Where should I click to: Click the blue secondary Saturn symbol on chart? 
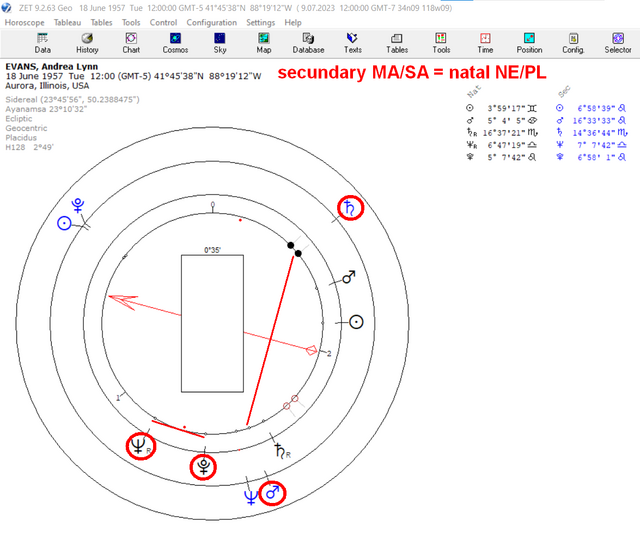[350, 208]
